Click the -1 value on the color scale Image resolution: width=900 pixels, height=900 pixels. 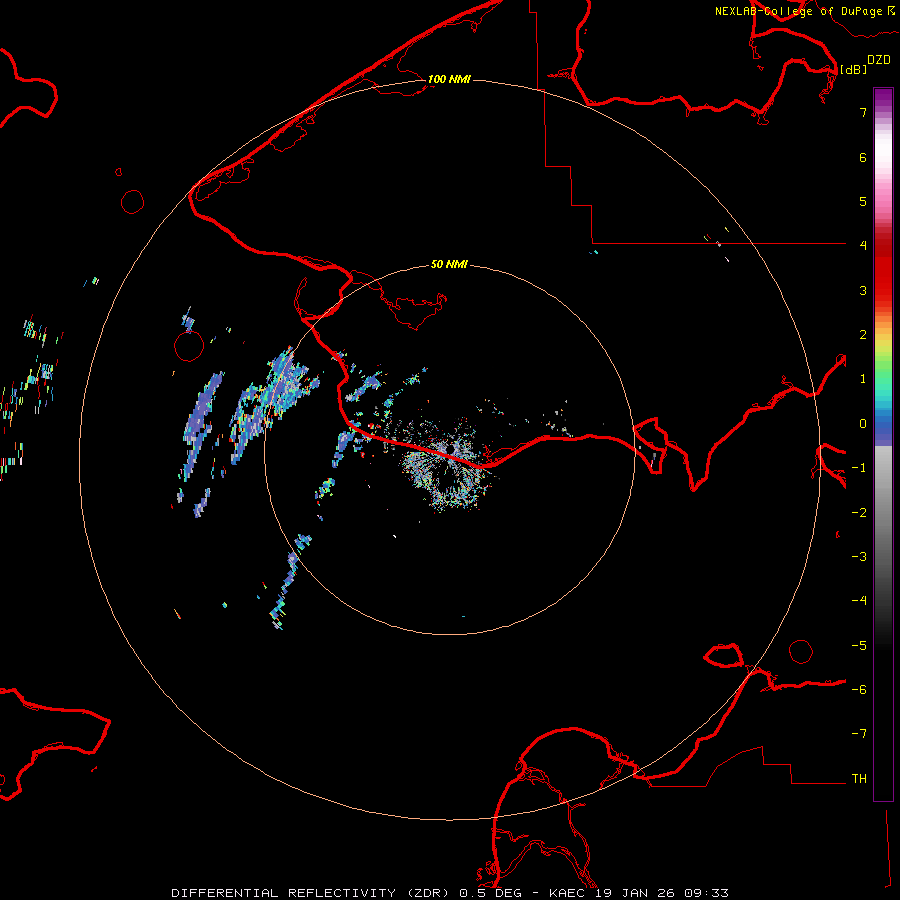pos(859,468)
